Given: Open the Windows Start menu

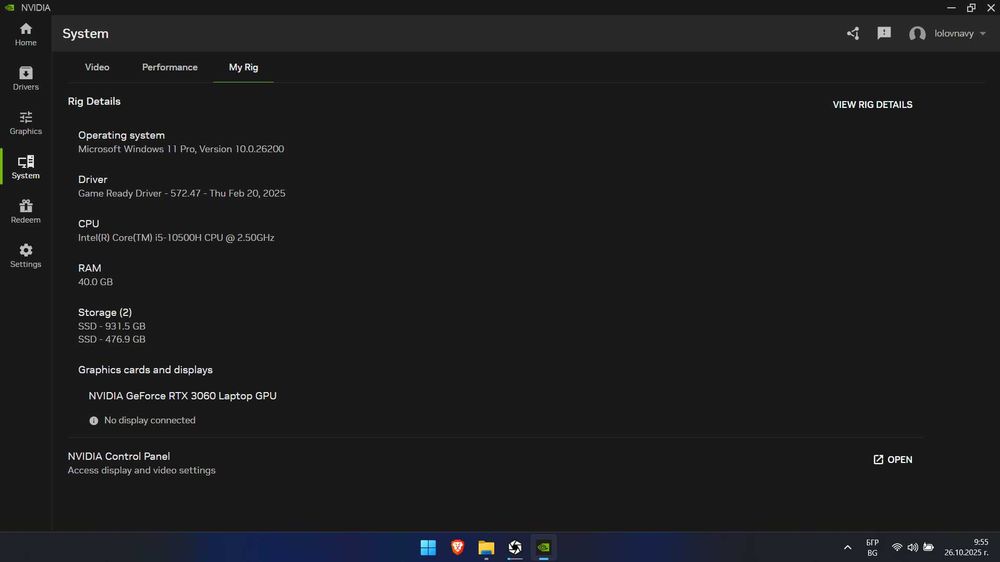Looking at the screenshot, I should click(428, 547).
